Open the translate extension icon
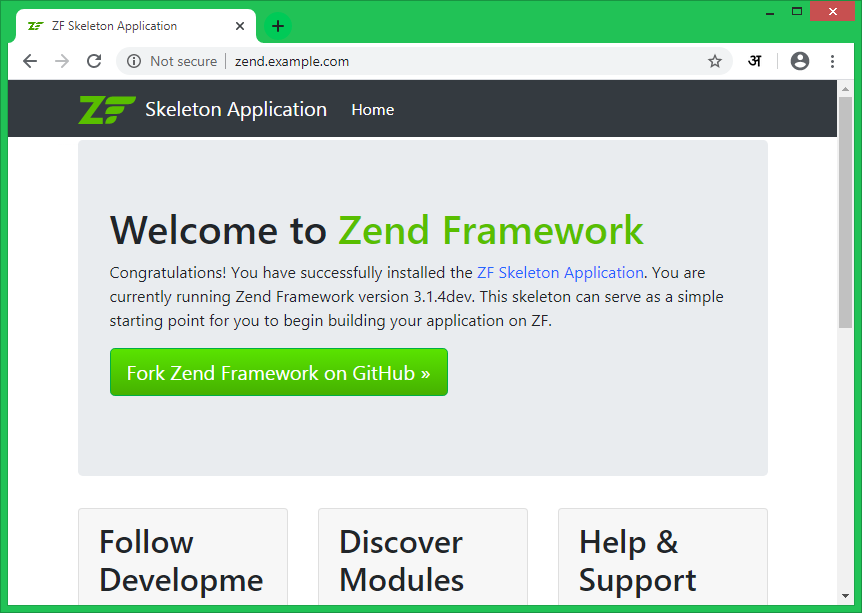This screenshot has width=862, height=613. [x=754, y=61]
